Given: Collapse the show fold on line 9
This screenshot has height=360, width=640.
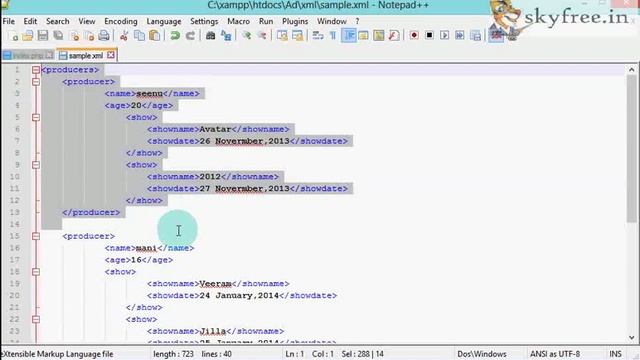Looking at the screenshot, I should 36,165.
